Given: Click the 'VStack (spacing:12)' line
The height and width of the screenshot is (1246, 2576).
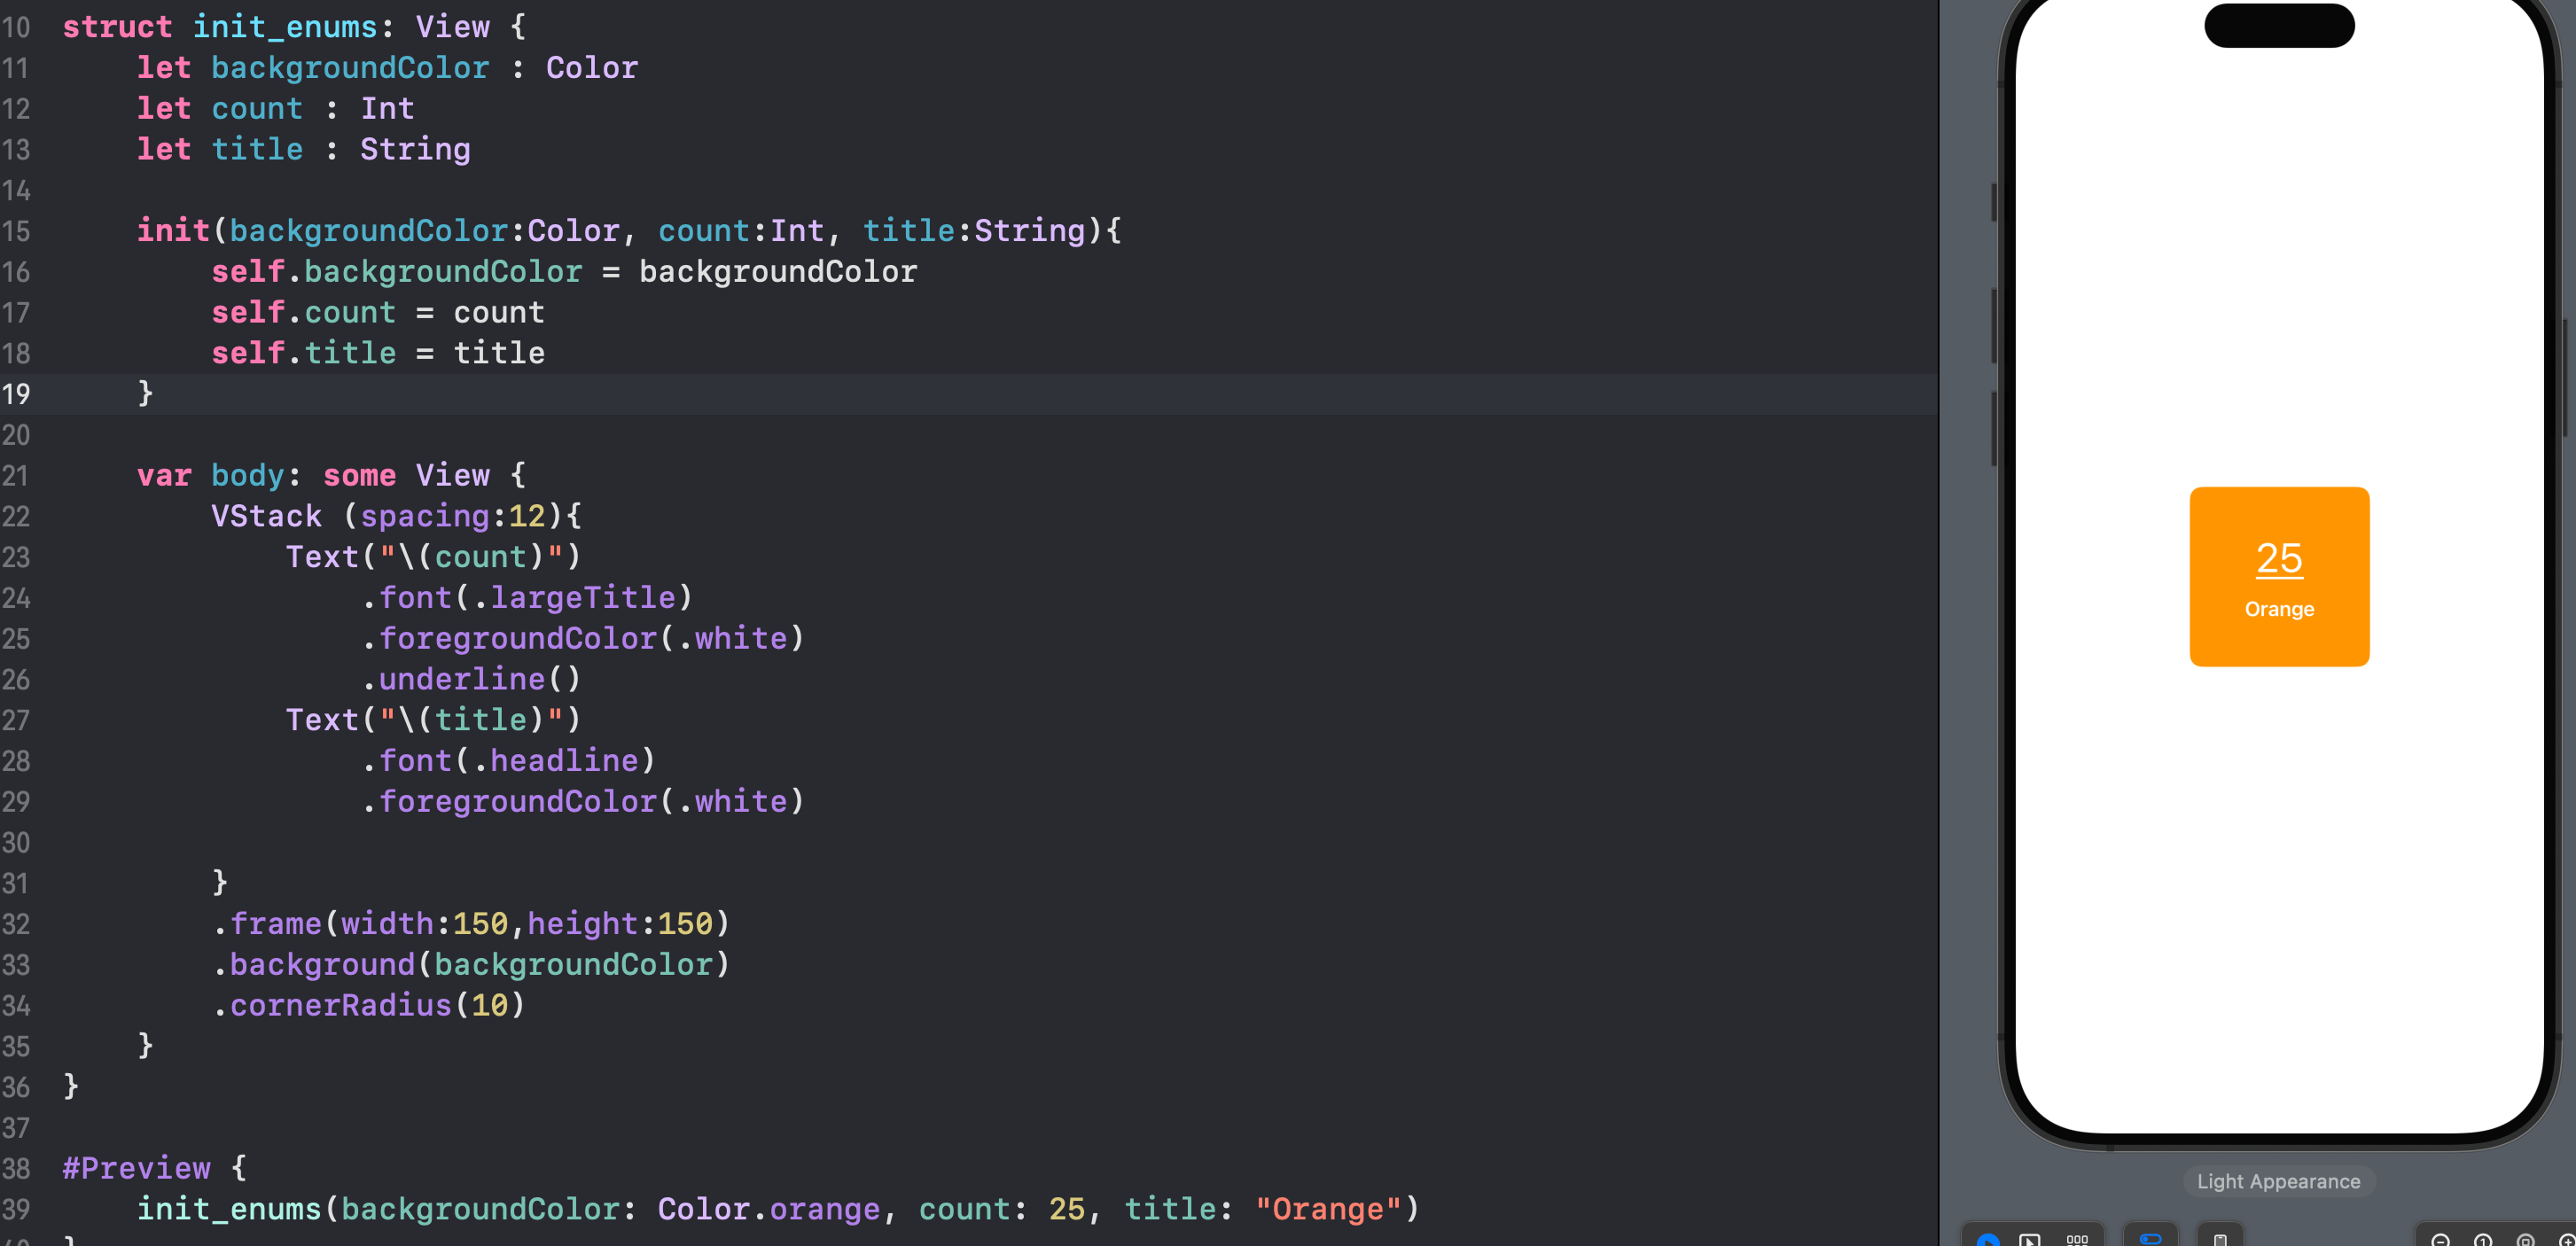Looking at the screenshot, I should tap(396, 516).
